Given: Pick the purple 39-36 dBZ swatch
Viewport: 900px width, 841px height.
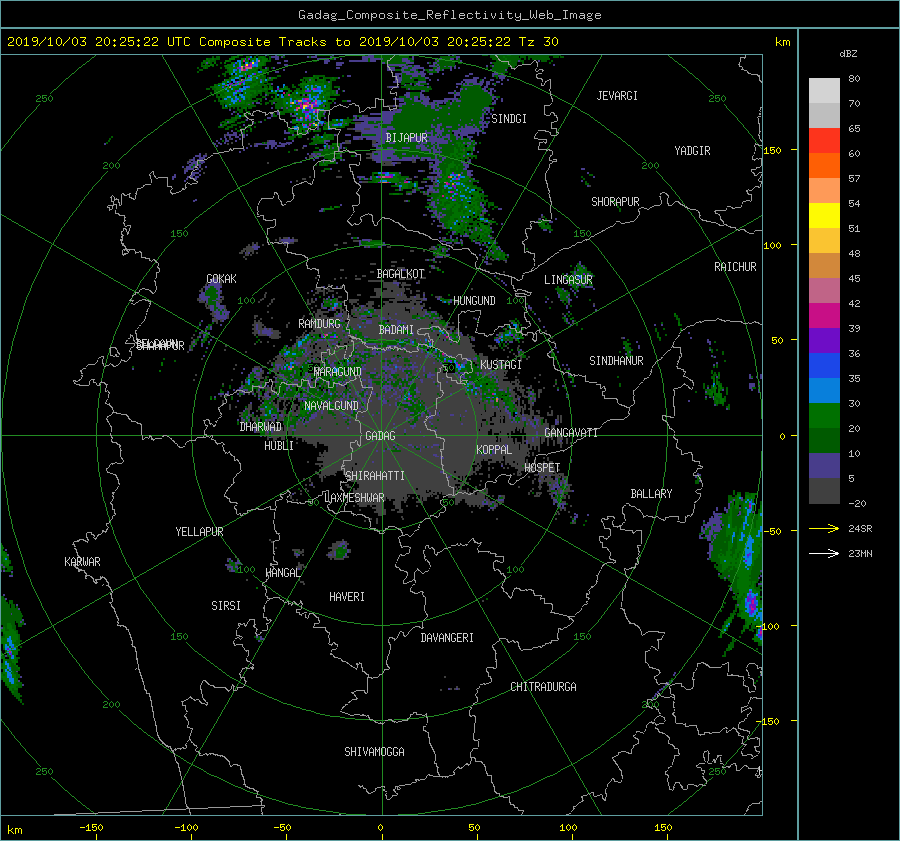Looking at the screenshot, I should 824,340.
